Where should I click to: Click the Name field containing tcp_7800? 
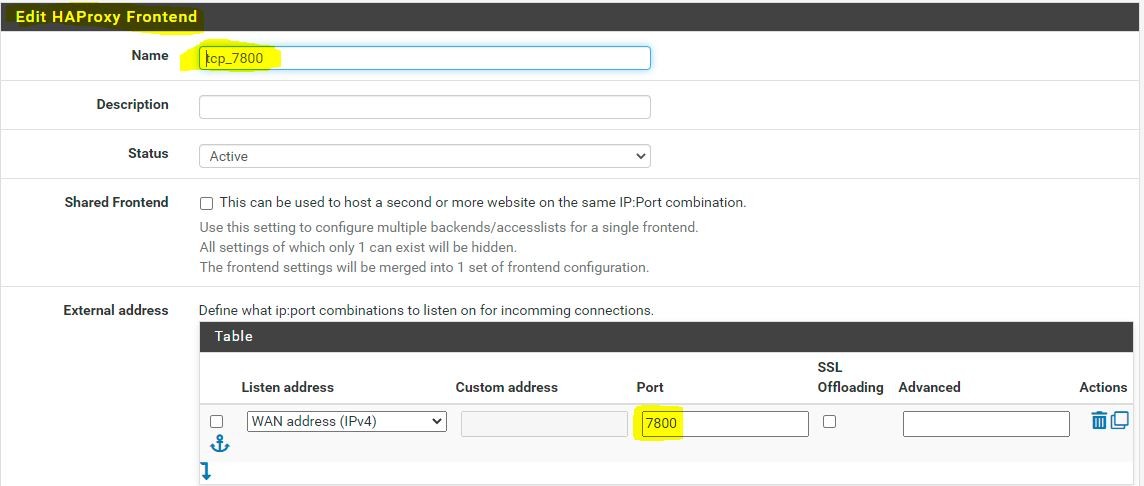tap(424, 58)
